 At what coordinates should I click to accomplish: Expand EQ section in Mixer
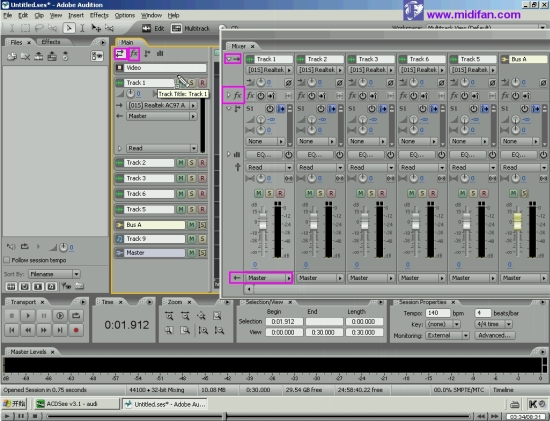pyautogui.click(x=229, y=154)
